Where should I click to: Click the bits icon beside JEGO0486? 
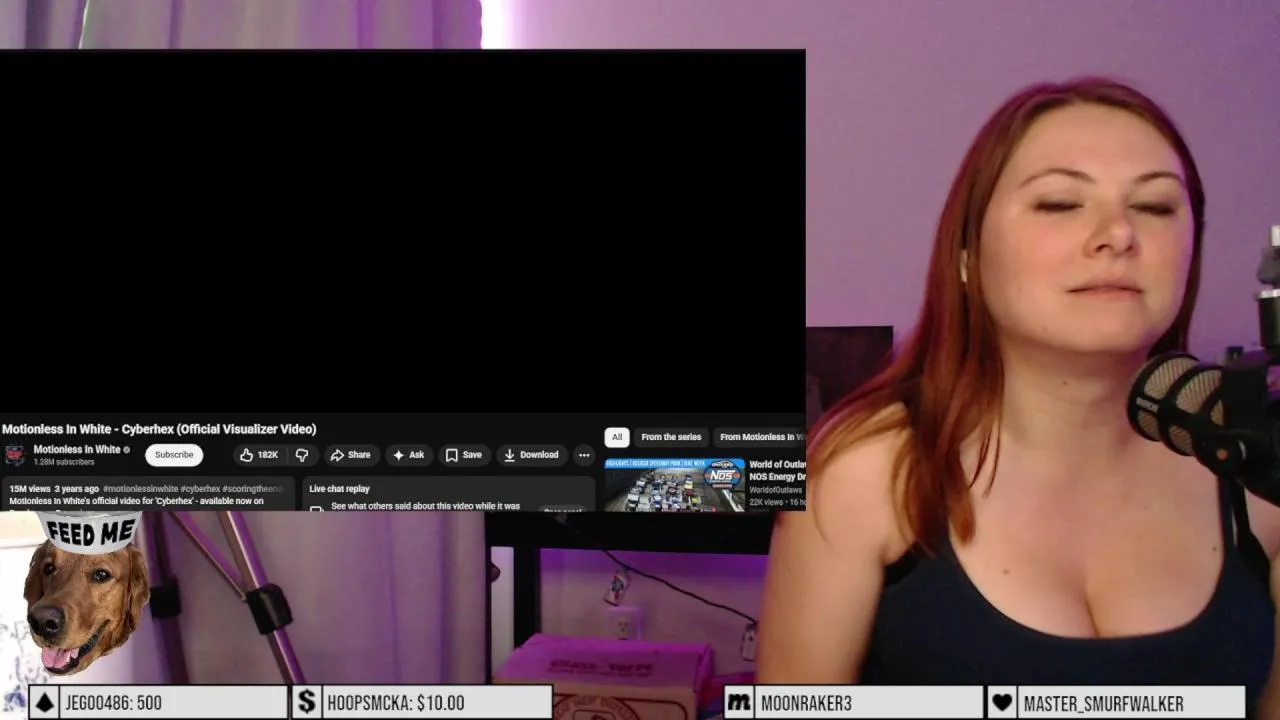[44, 703]
